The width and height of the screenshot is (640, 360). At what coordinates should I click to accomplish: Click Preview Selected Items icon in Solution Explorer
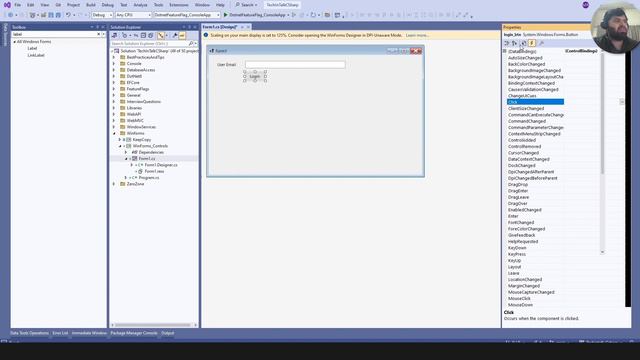182,36
